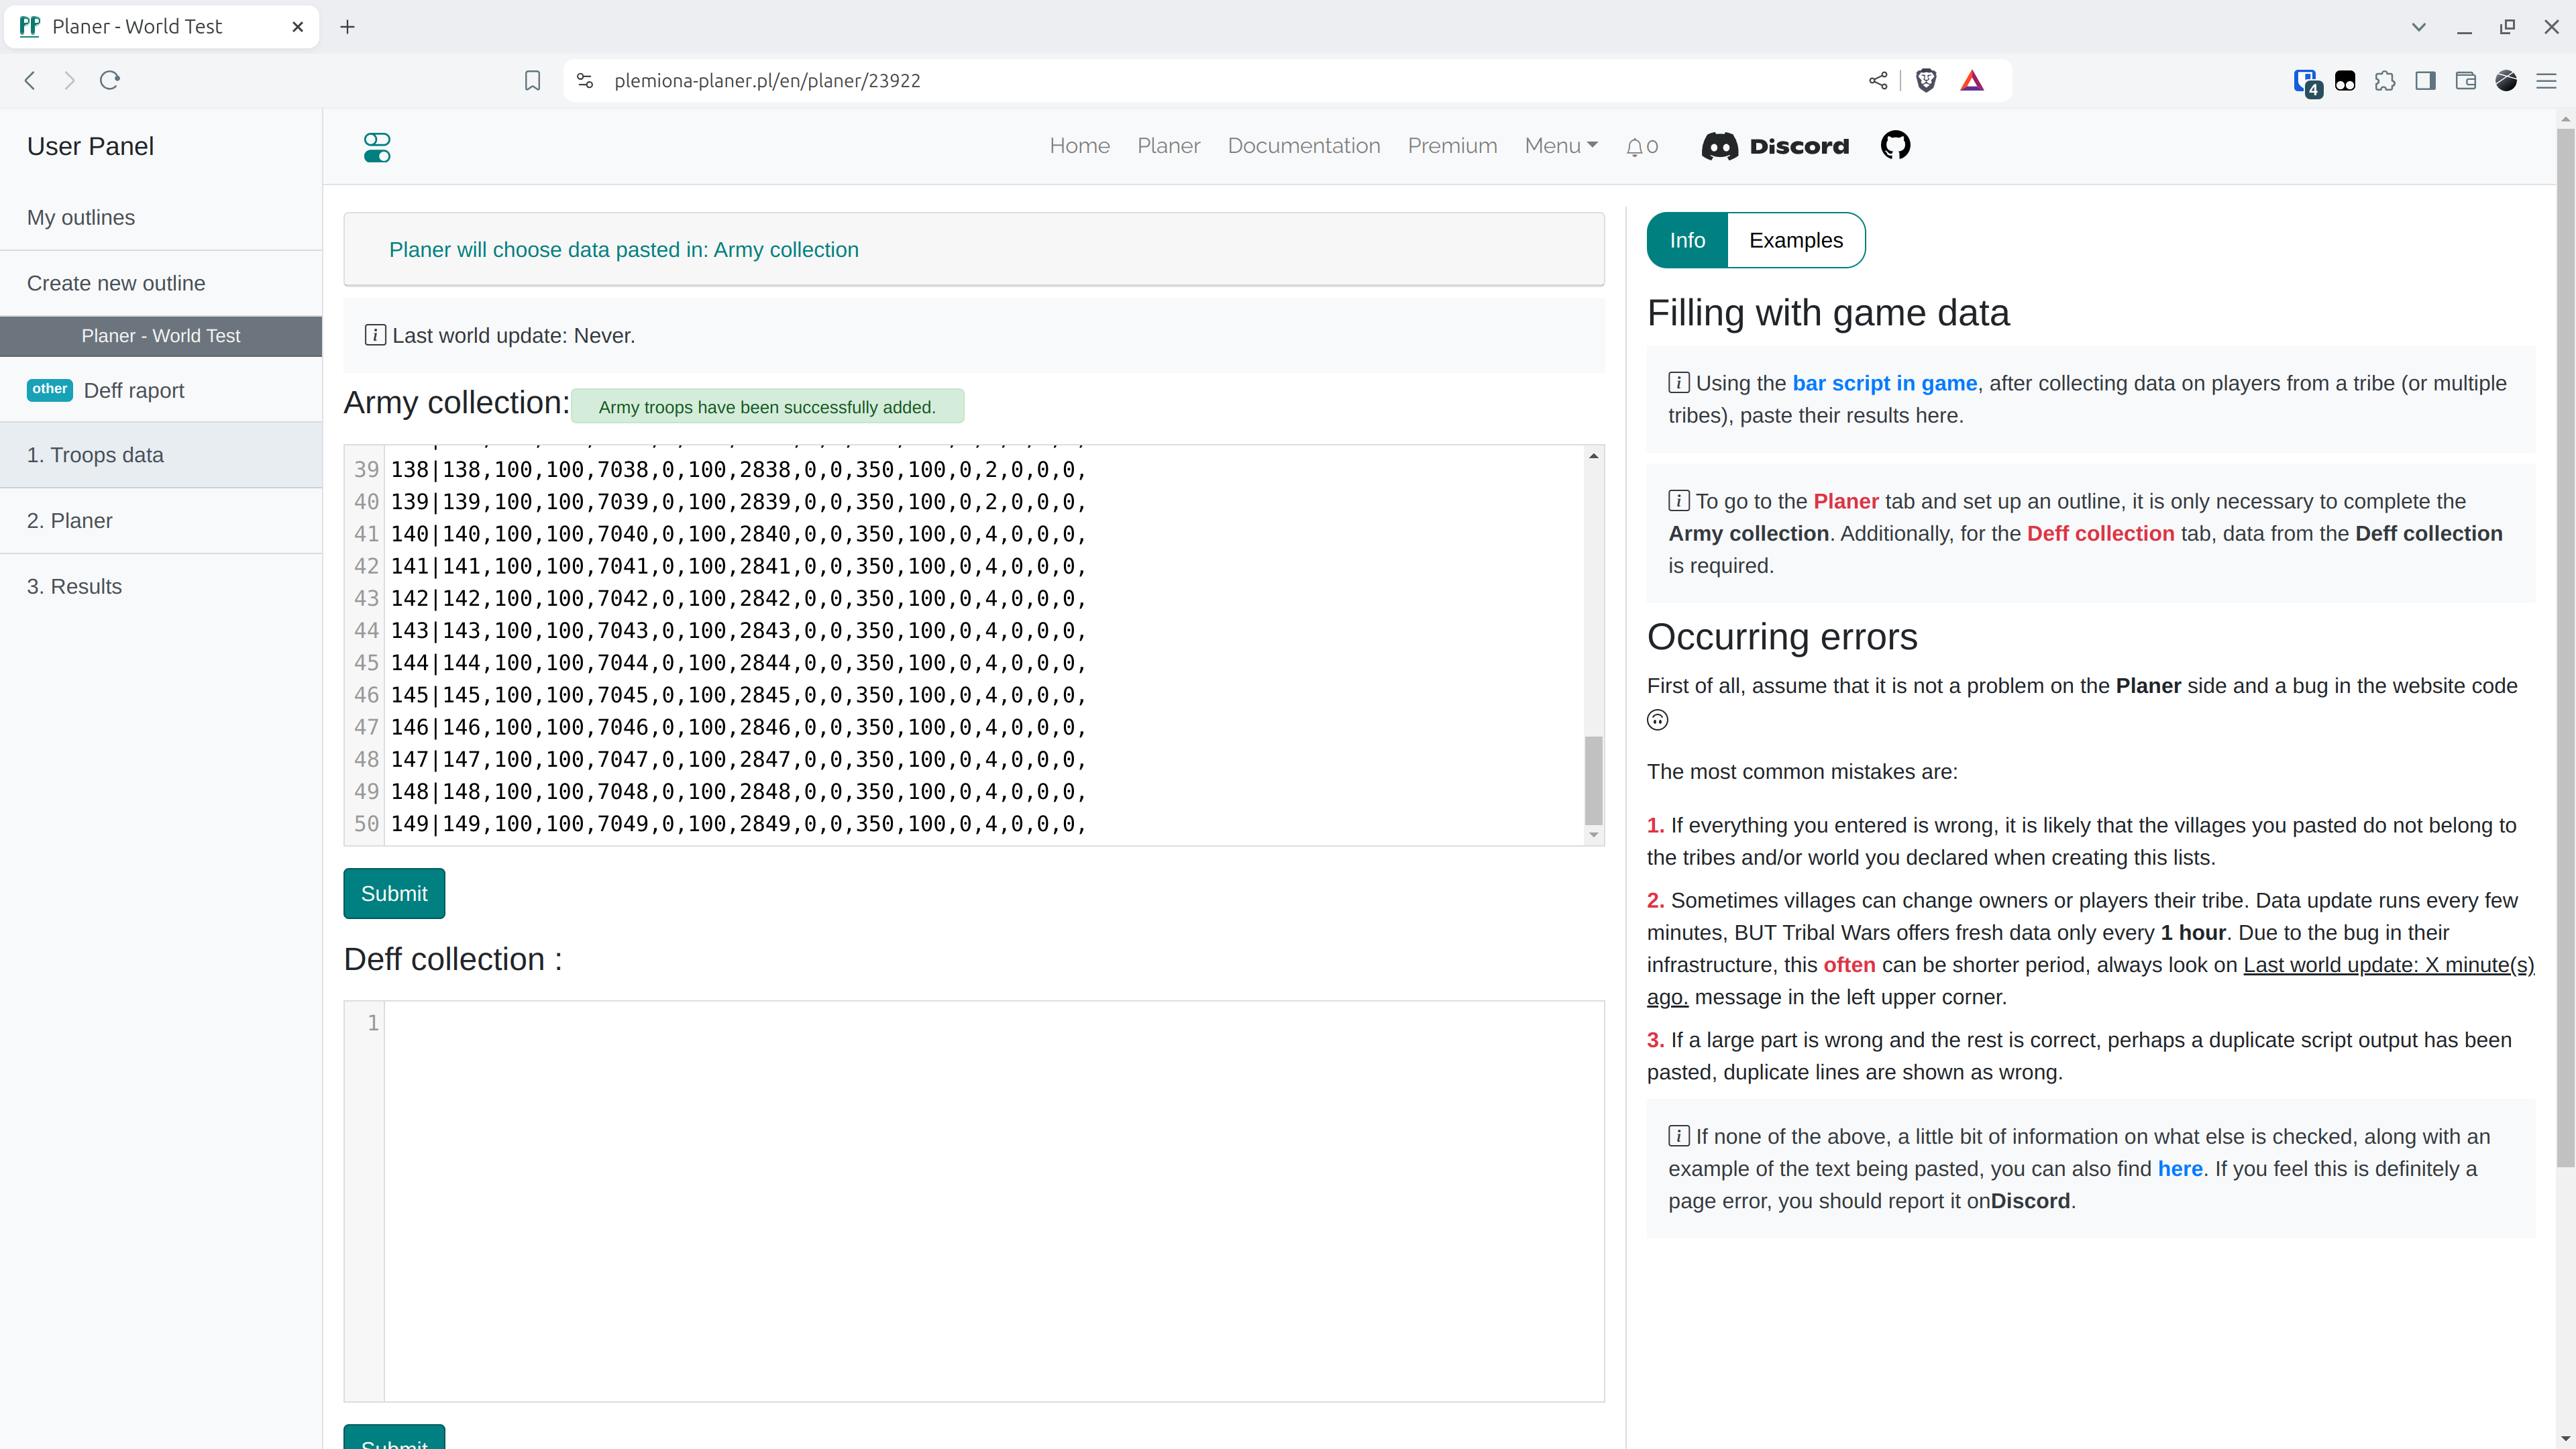Bookmark this page with bookmark icon
Screen dimensions: 2576x1449
pos(532,81)
